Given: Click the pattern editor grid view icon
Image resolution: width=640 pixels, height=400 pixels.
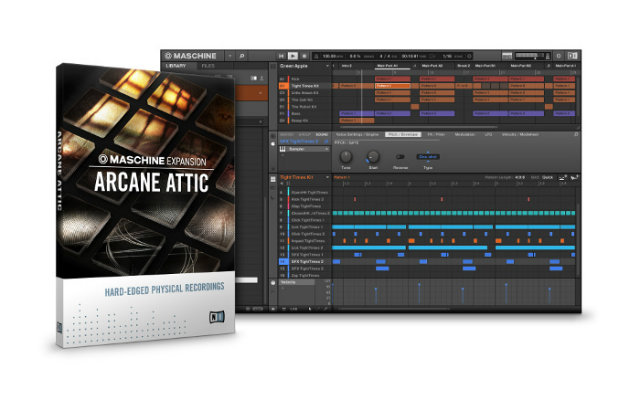Looking at the screenshot, I should (273, 179).
